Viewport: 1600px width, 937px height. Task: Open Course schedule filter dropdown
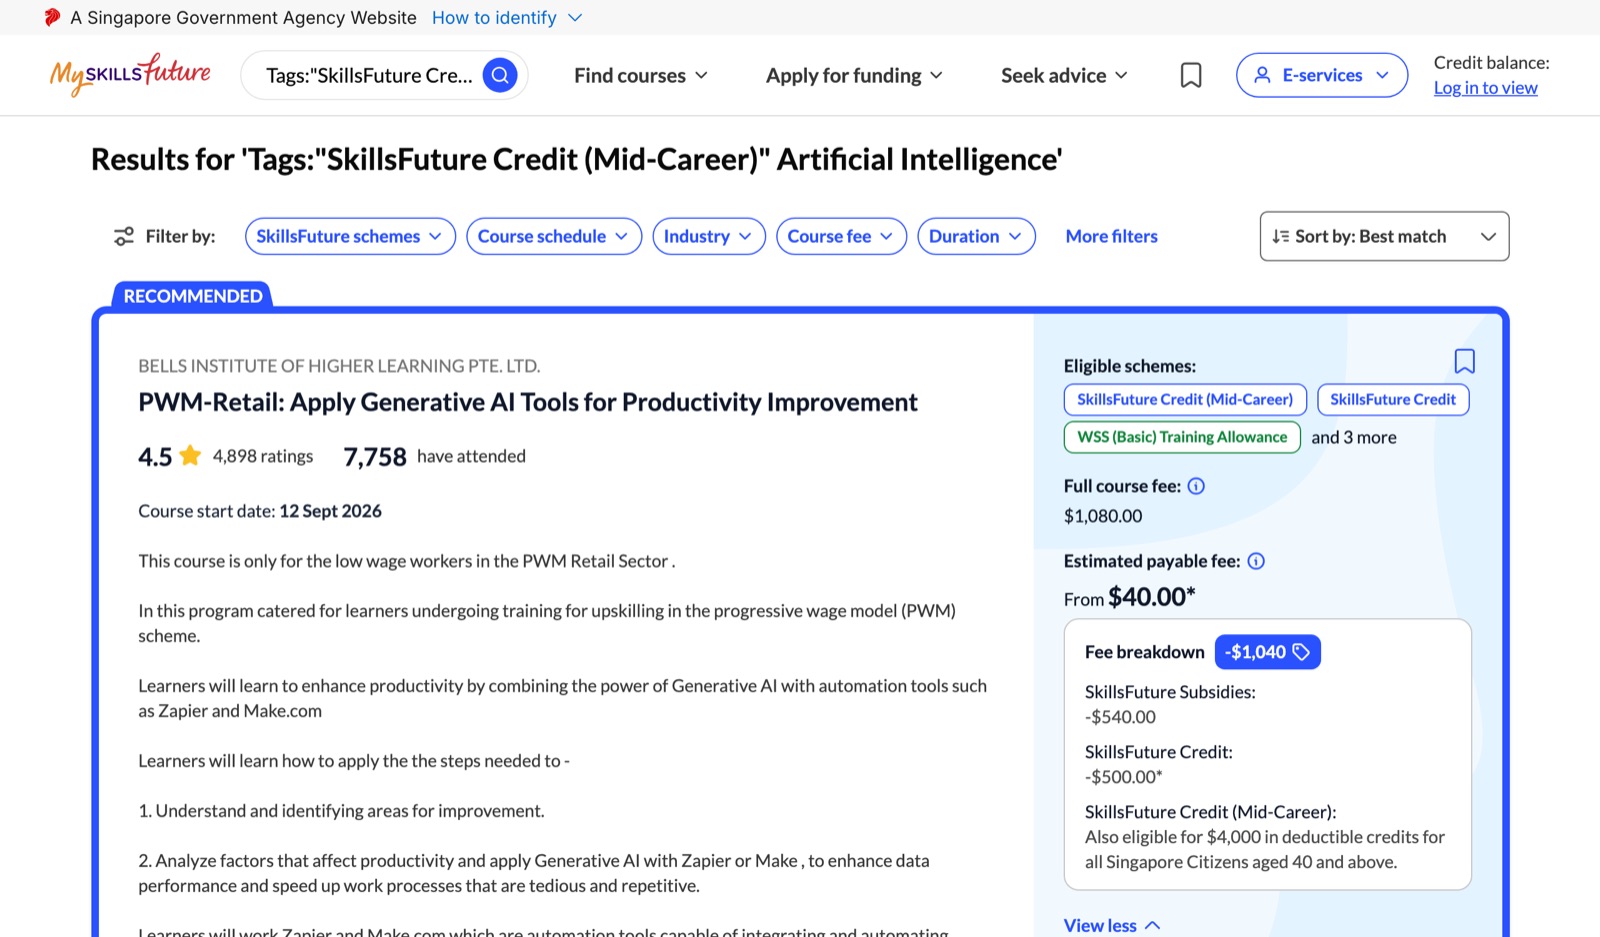(x=554, y=236)
